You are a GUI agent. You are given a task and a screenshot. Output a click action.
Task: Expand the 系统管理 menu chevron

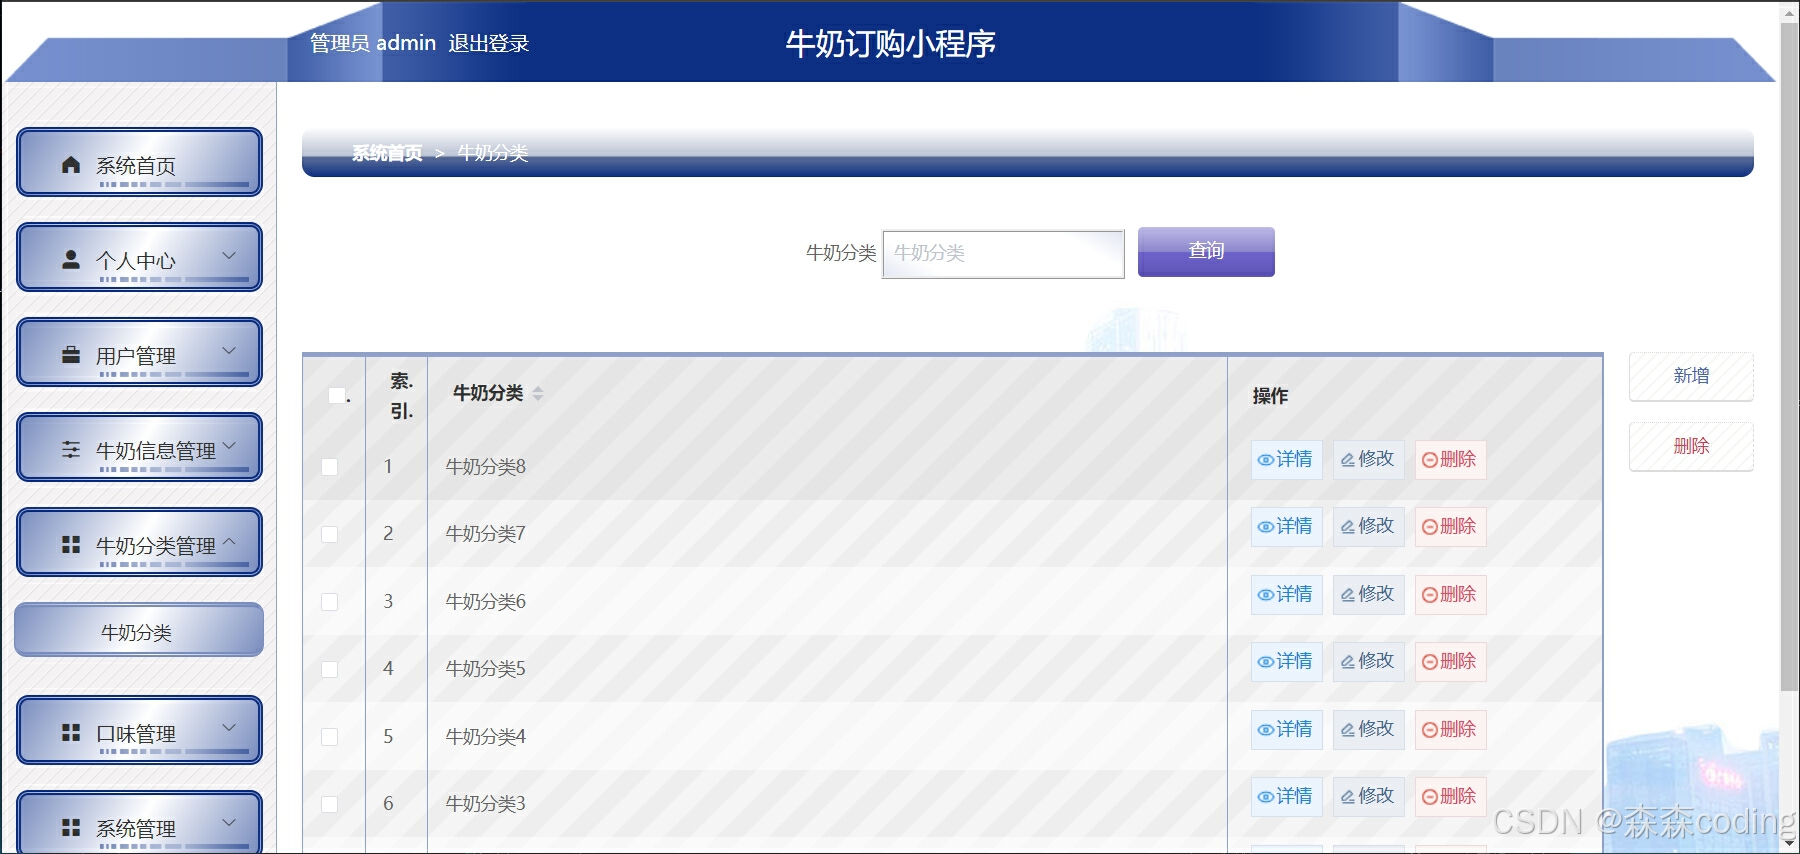(x=229, y=822)
